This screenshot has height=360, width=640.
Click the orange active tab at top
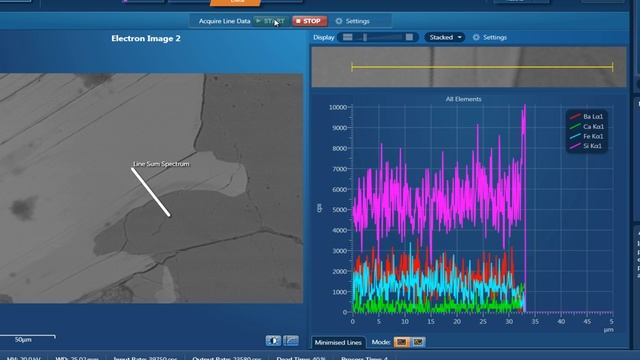(x=236, y=2)
